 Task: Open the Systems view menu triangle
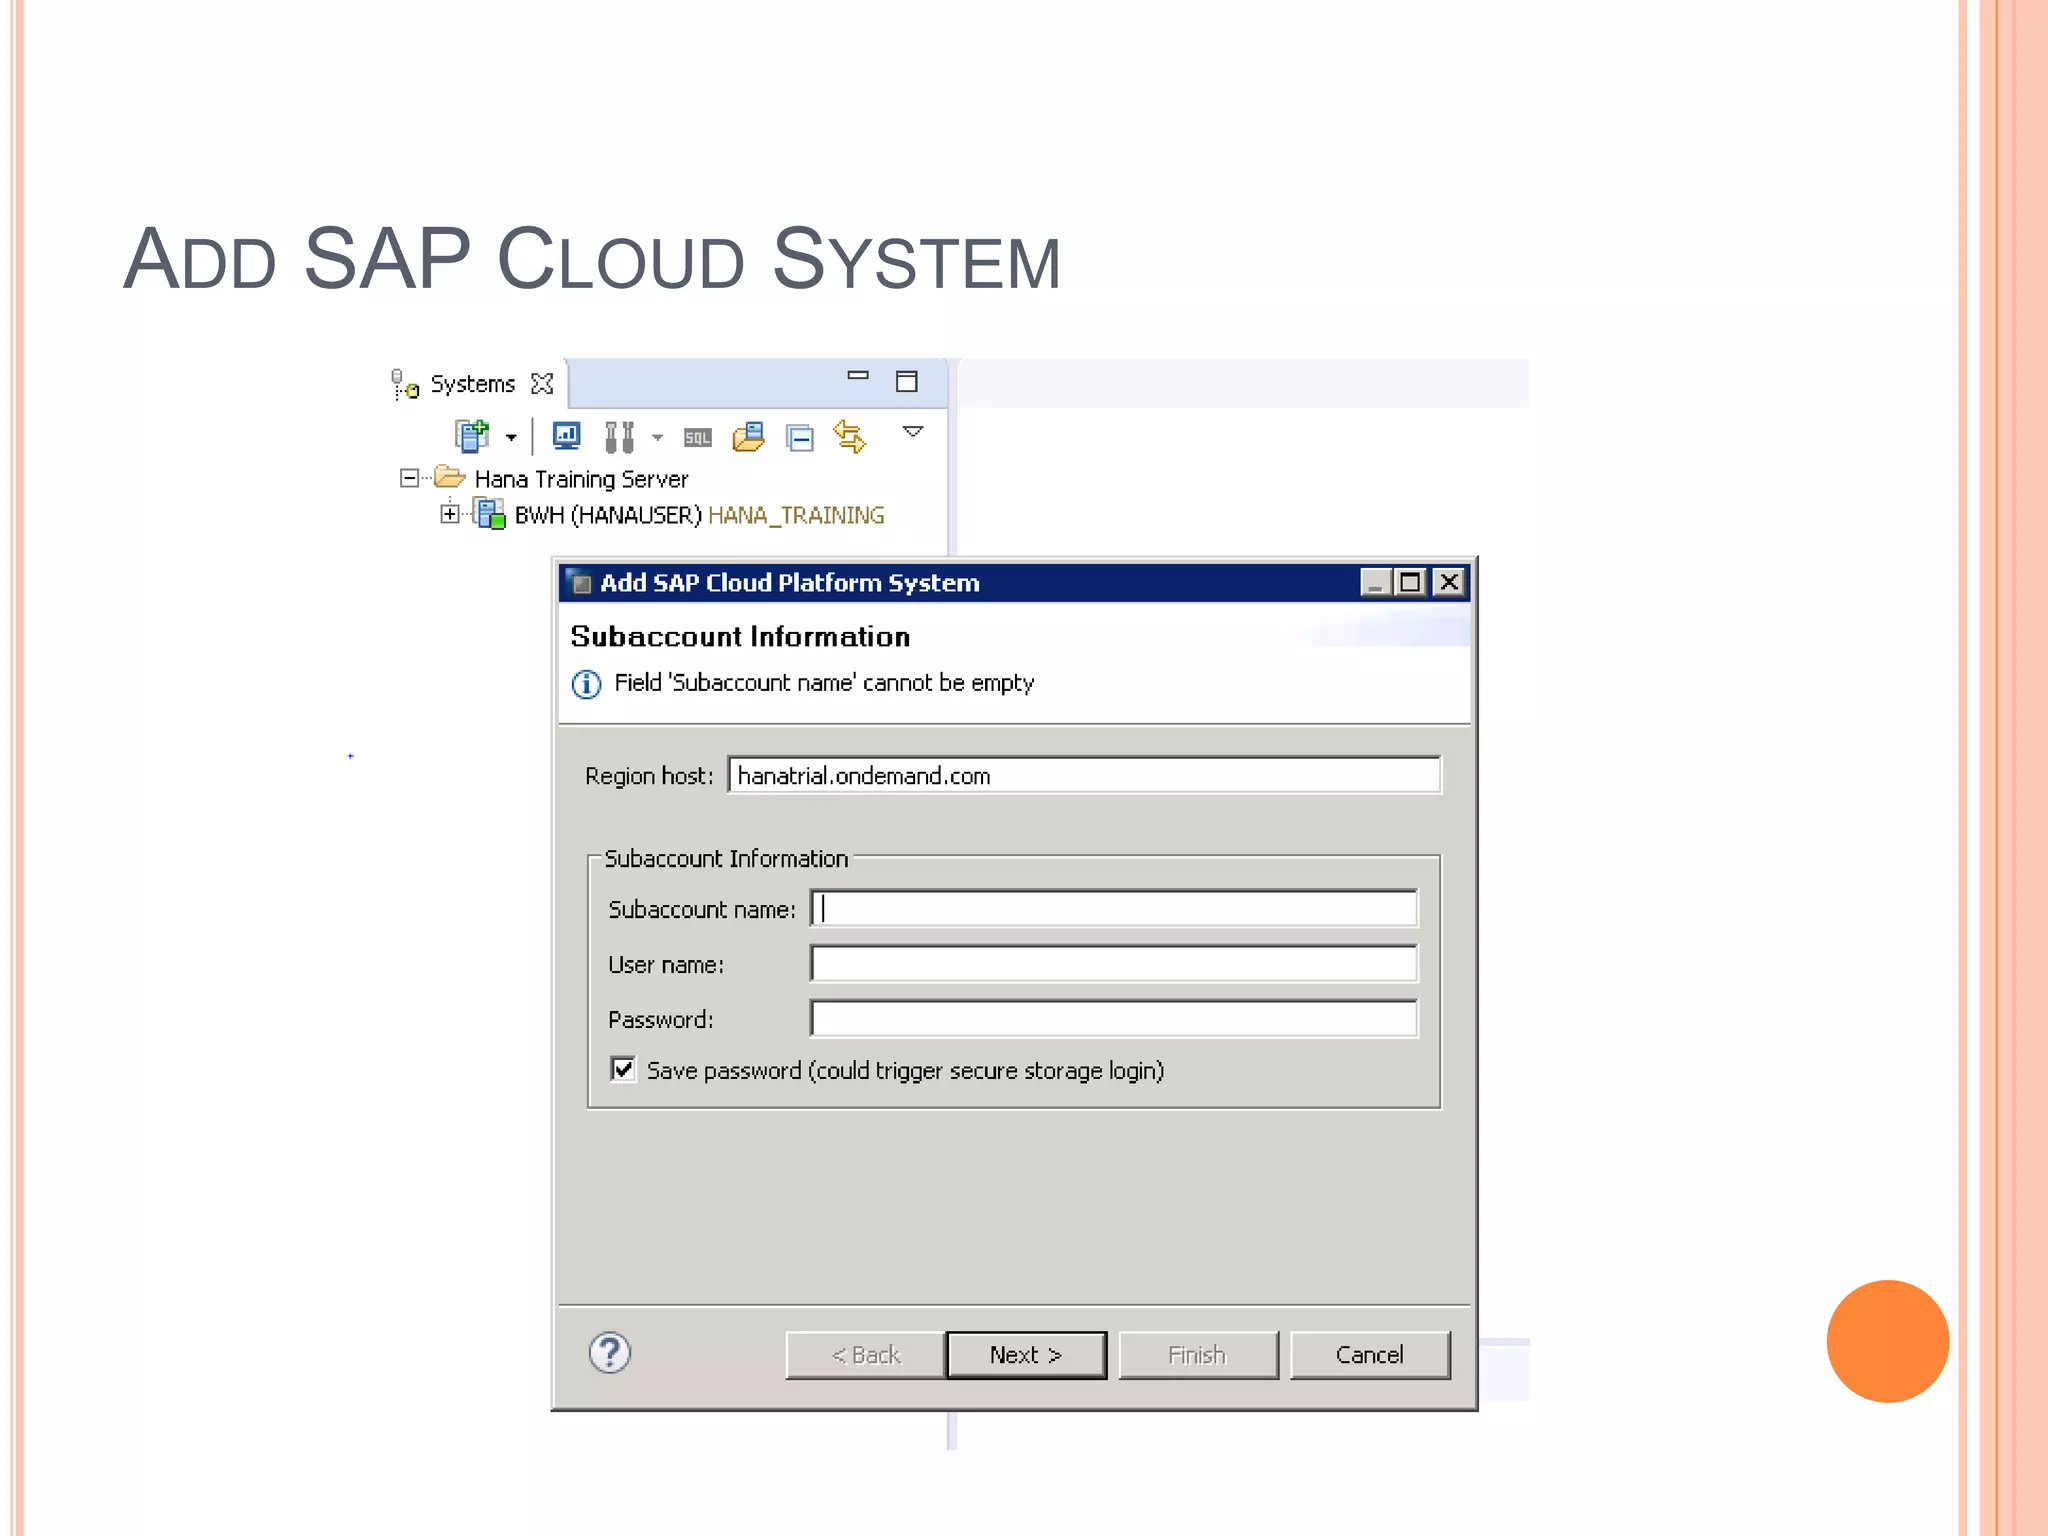point(913,432)
